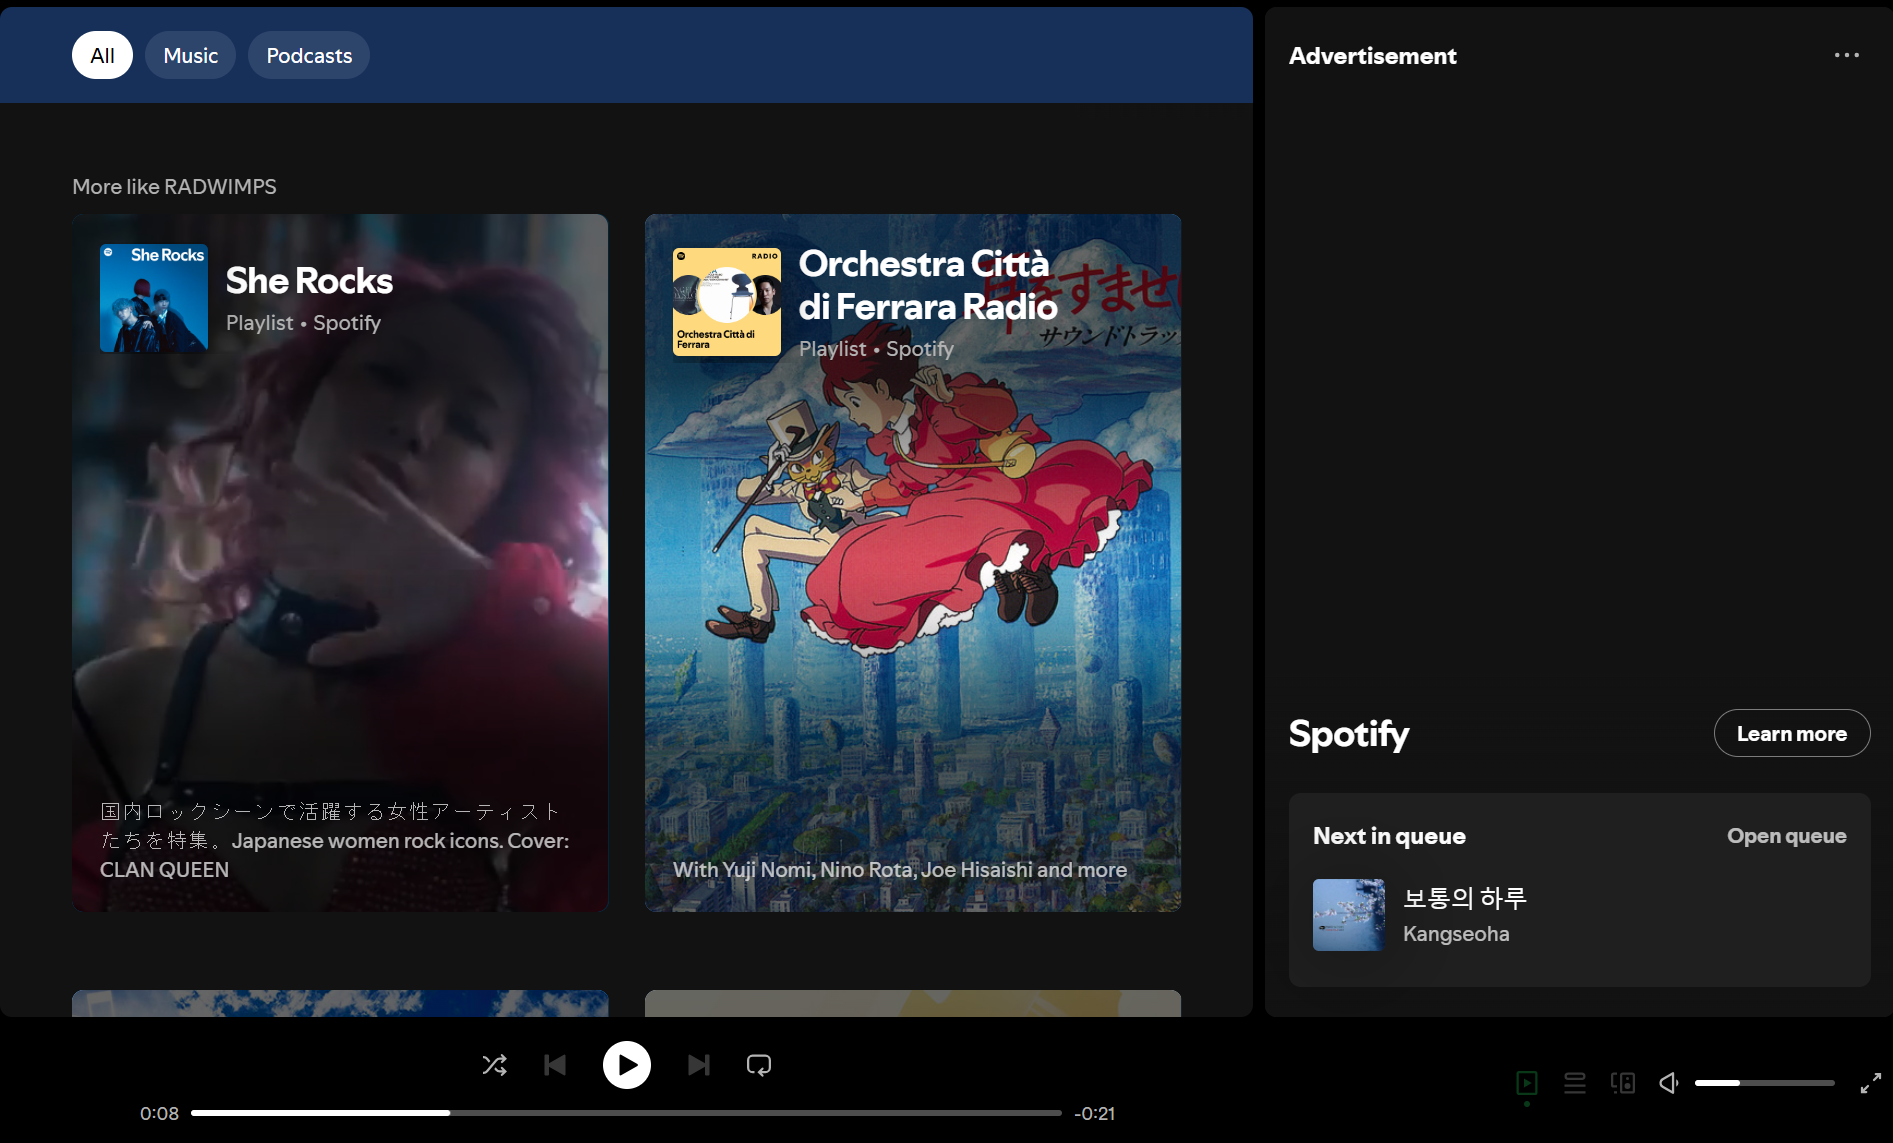The width and height of the screenshot is (1893, 1143).
Task: Toggle shuffle playback
Action: [x=494, y=1065]
